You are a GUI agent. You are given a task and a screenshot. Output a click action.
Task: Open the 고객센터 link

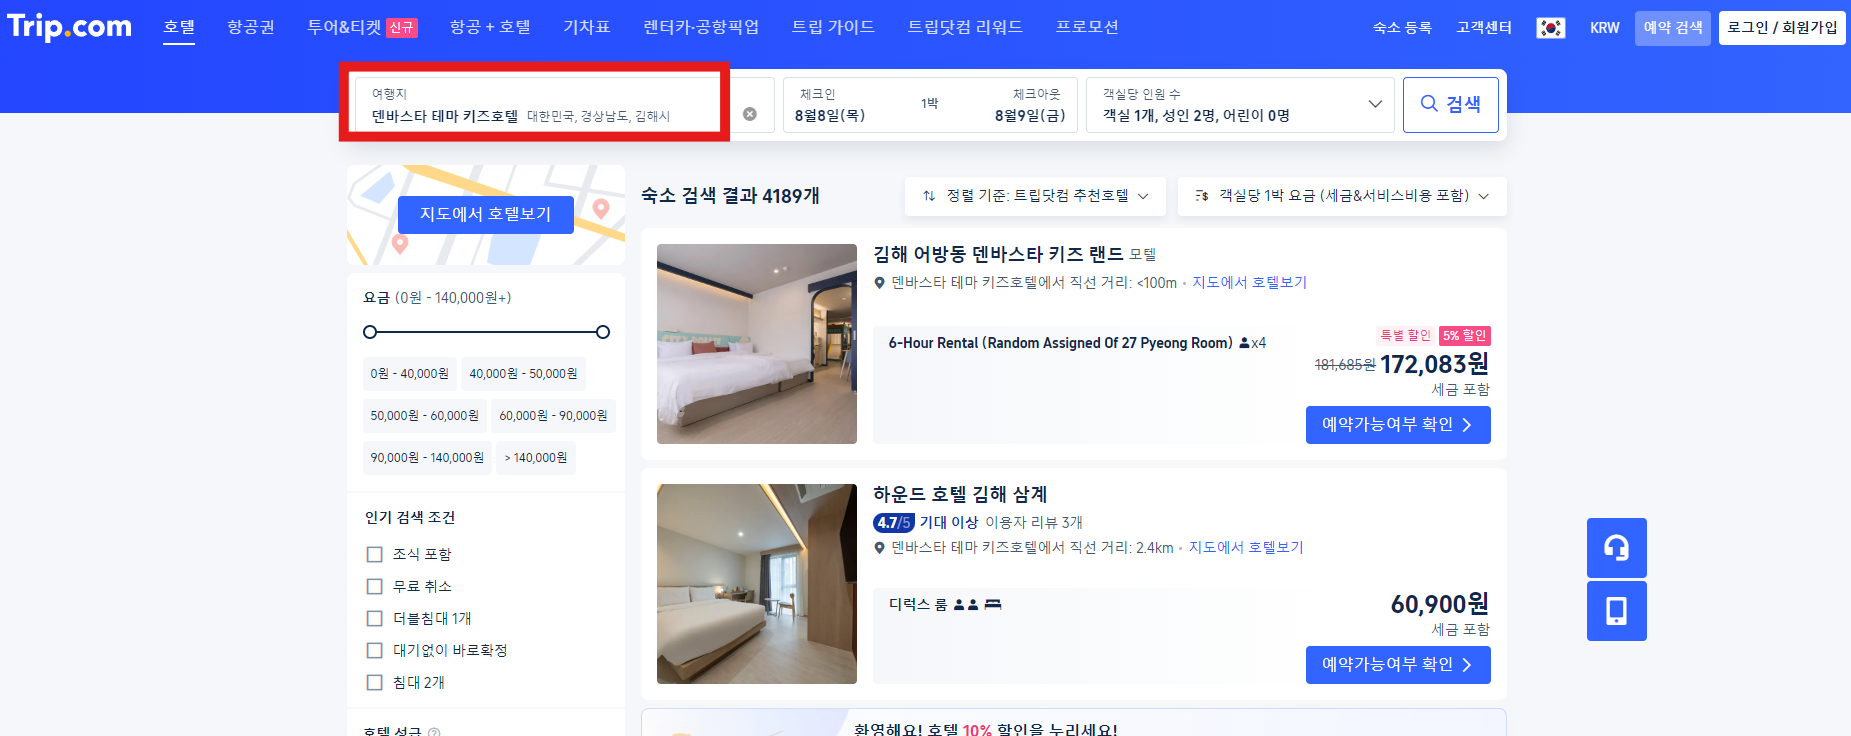[1484, 28]
